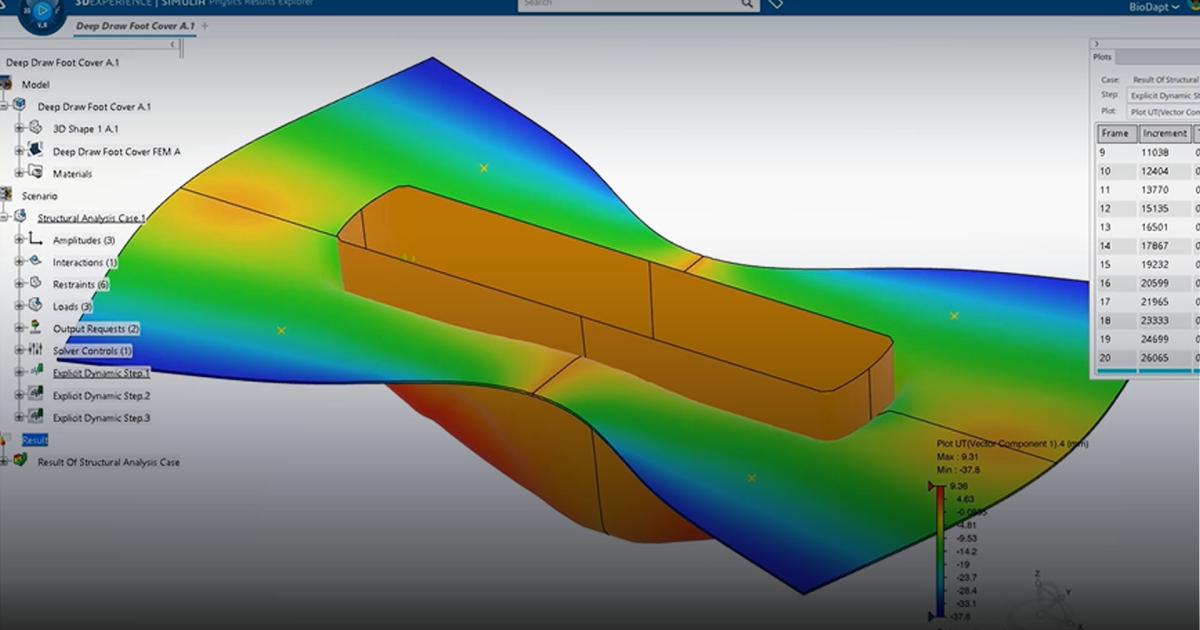Screen dimensions: 1200x630
Task: Expand the Restraints (6) node
Action: tap(19, 284)
